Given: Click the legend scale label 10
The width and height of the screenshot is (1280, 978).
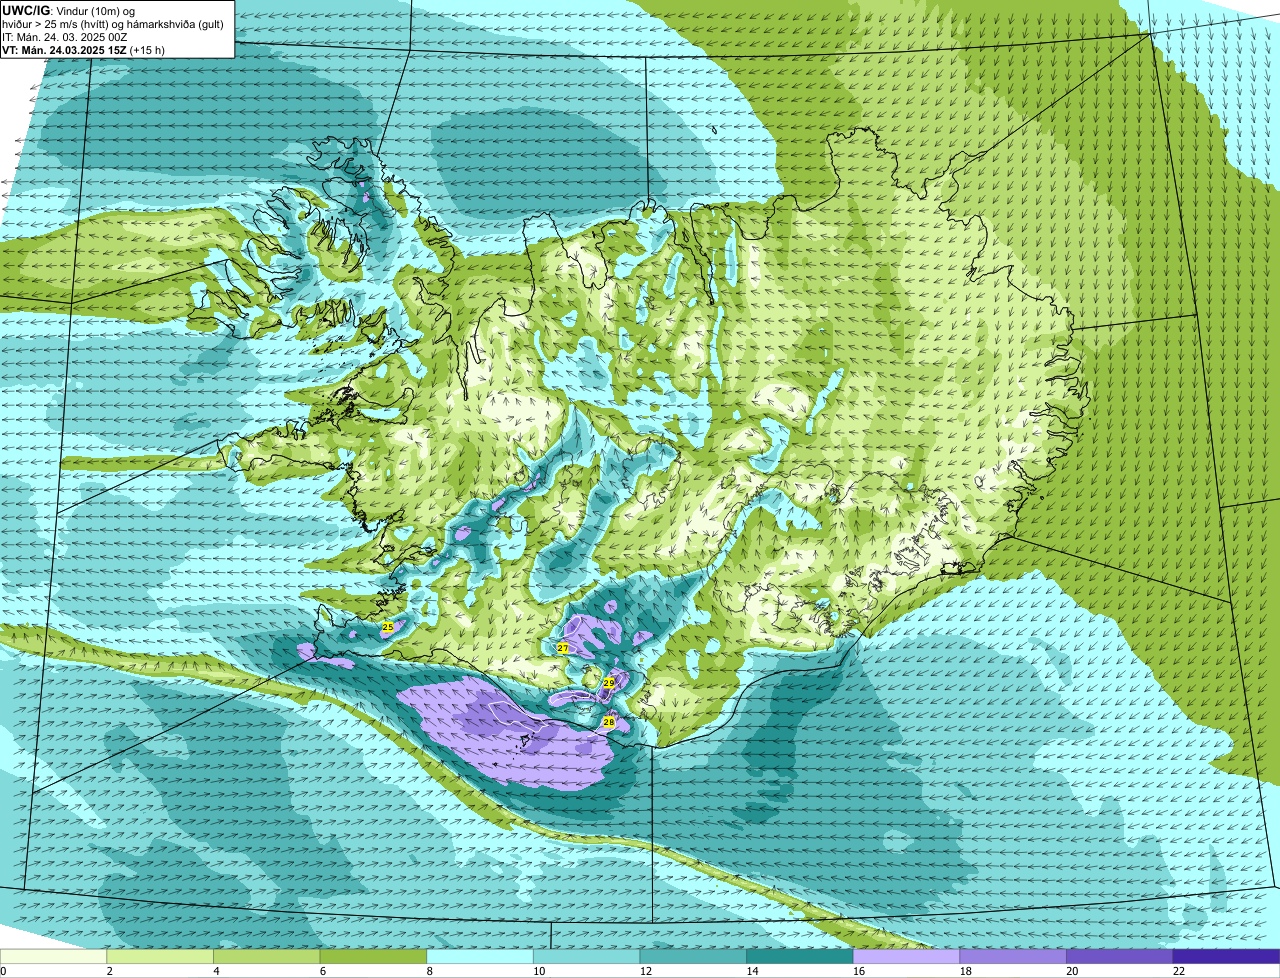Looking at the screenshot, I should click(x=539, y=971).
